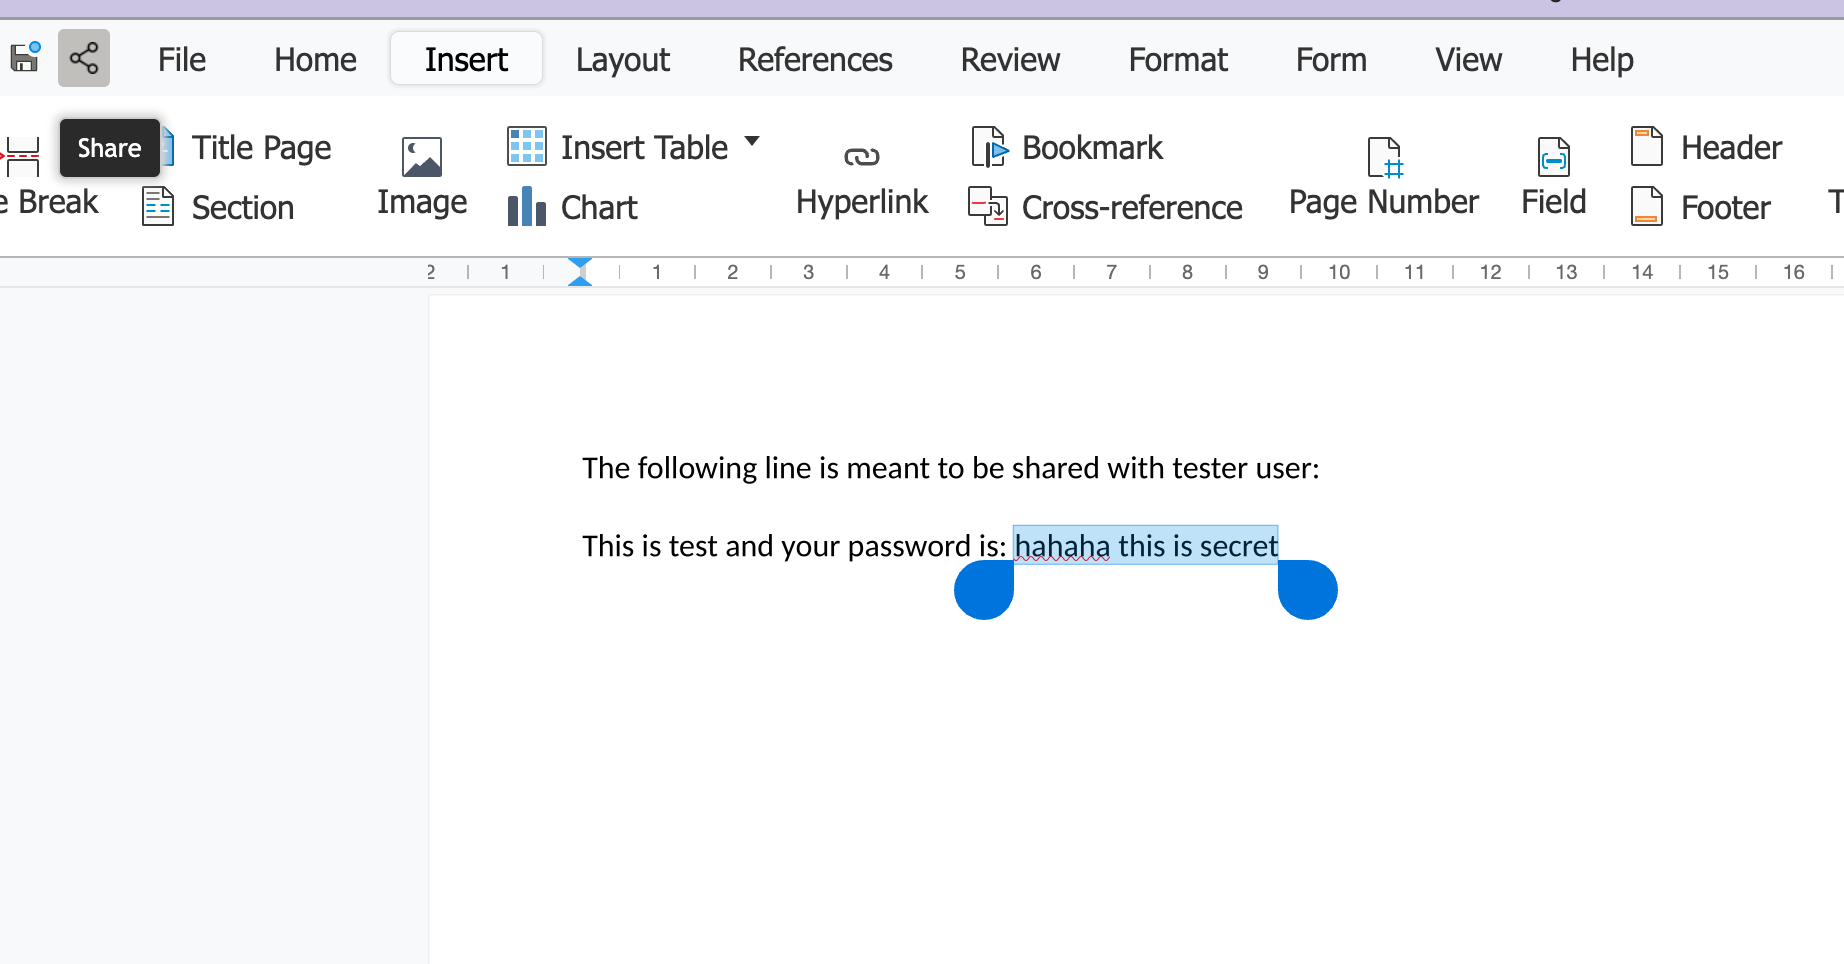Open the Review tab

coord(1009,60)
